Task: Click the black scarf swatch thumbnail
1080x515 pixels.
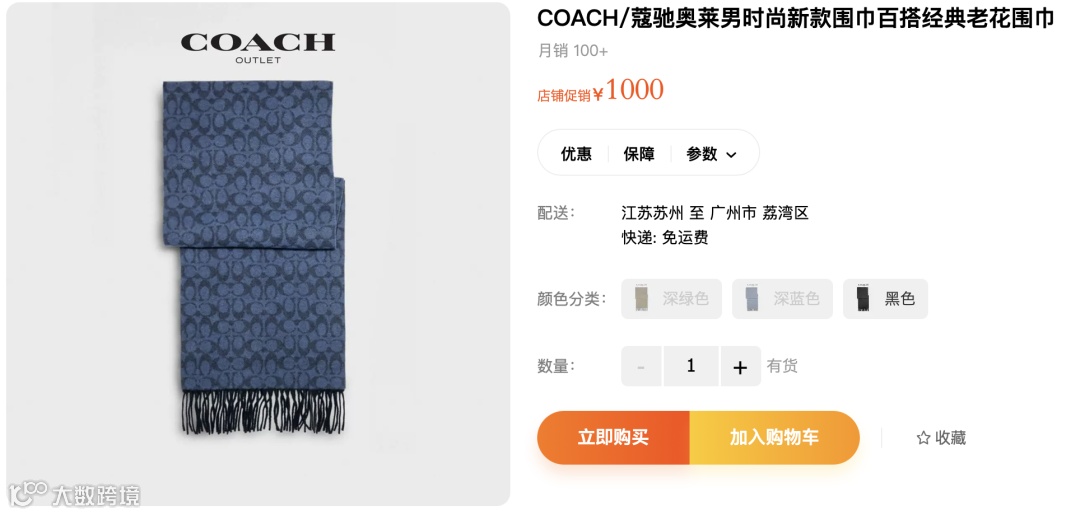Action: [863, 299]
